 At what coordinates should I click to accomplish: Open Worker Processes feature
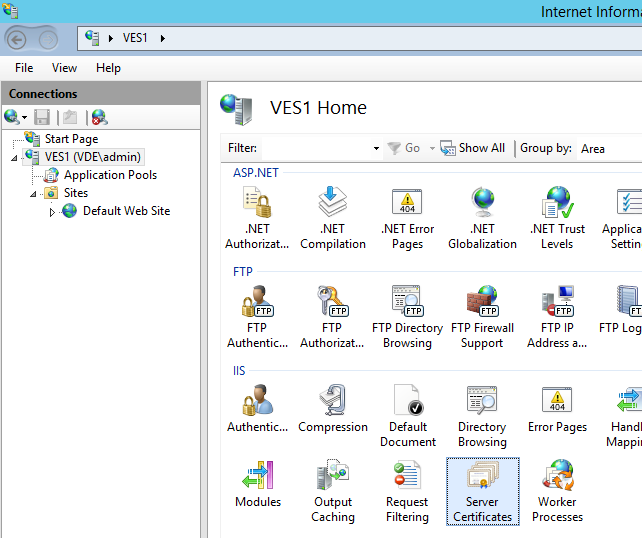(557, 491)
